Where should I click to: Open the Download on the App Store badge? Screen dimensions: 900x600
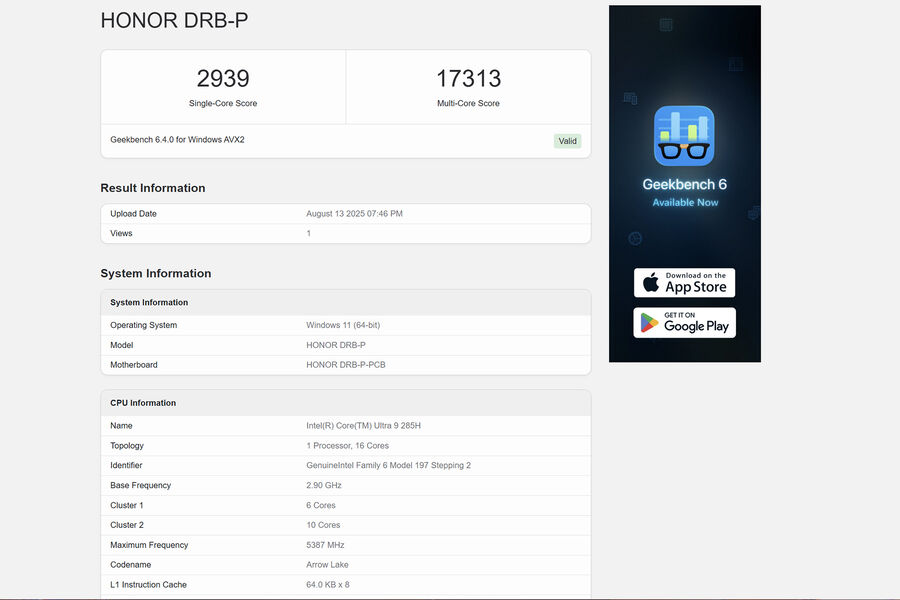coord(684,282)
